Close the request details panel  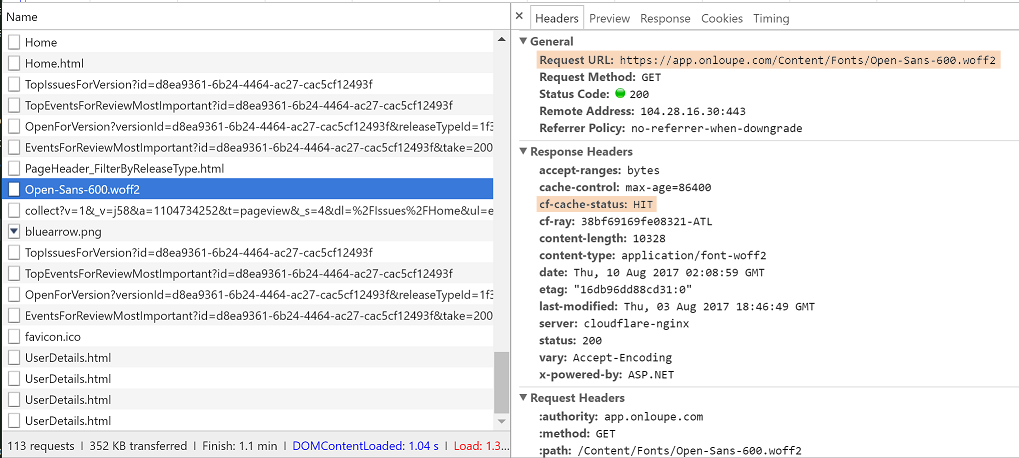[x=519, y=18]
